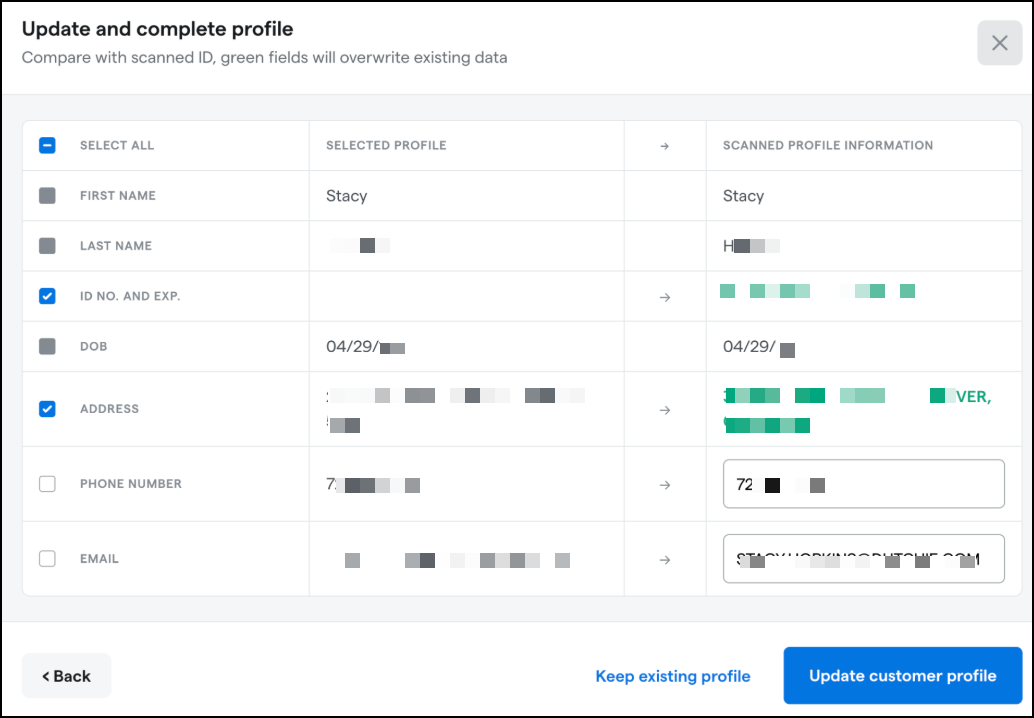Click the ID NO. AND EXP. label

pyautogui.click(x=130, y=296)
